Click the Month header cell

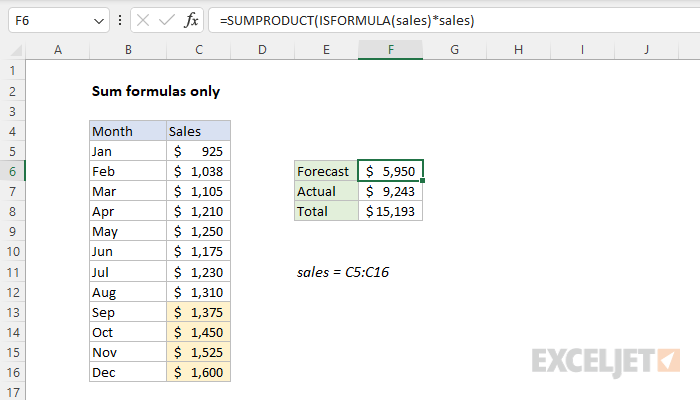click(x=128, y=131)
